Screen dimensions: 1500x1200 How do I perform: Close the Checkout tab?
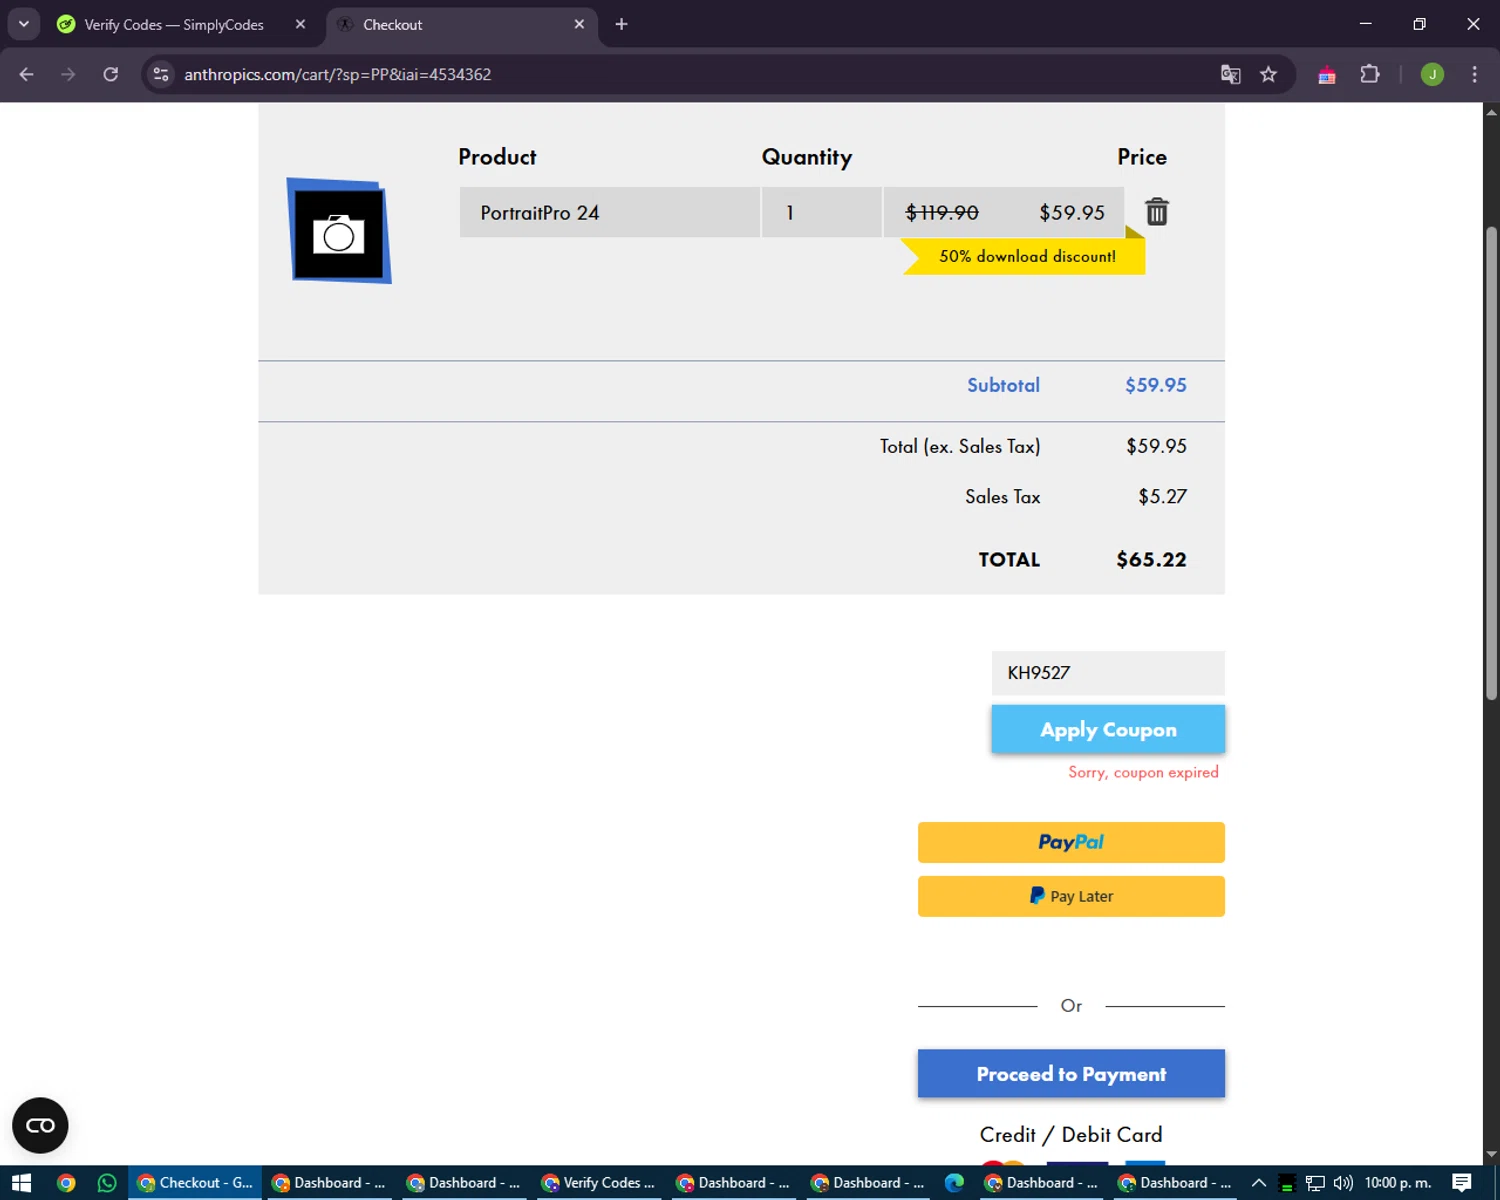(x=579, y=24)
